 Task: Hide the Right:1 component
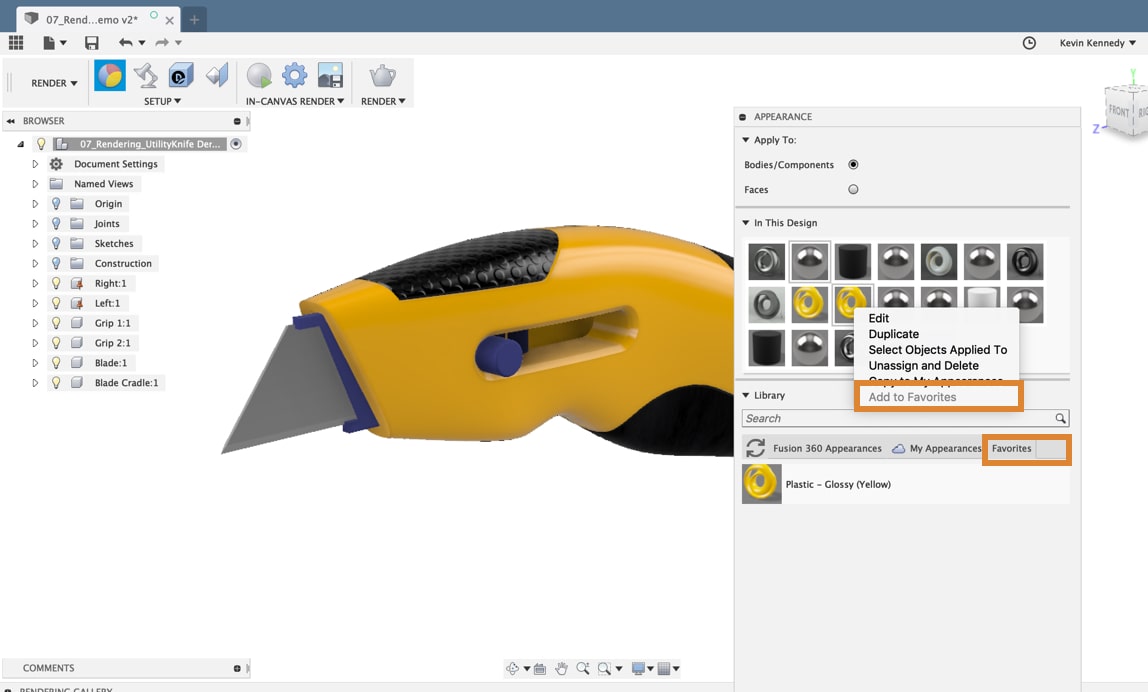(56, 283)
